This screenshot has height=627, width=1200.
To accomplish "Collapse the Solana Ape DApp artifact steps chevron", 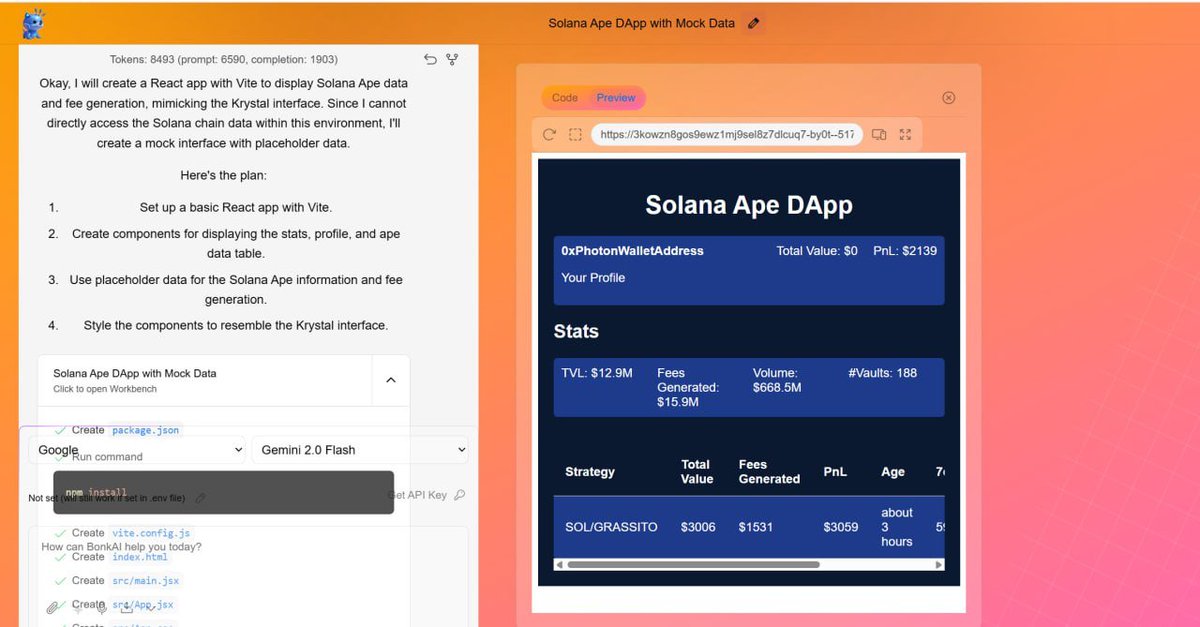I will [x=391, y=380].
